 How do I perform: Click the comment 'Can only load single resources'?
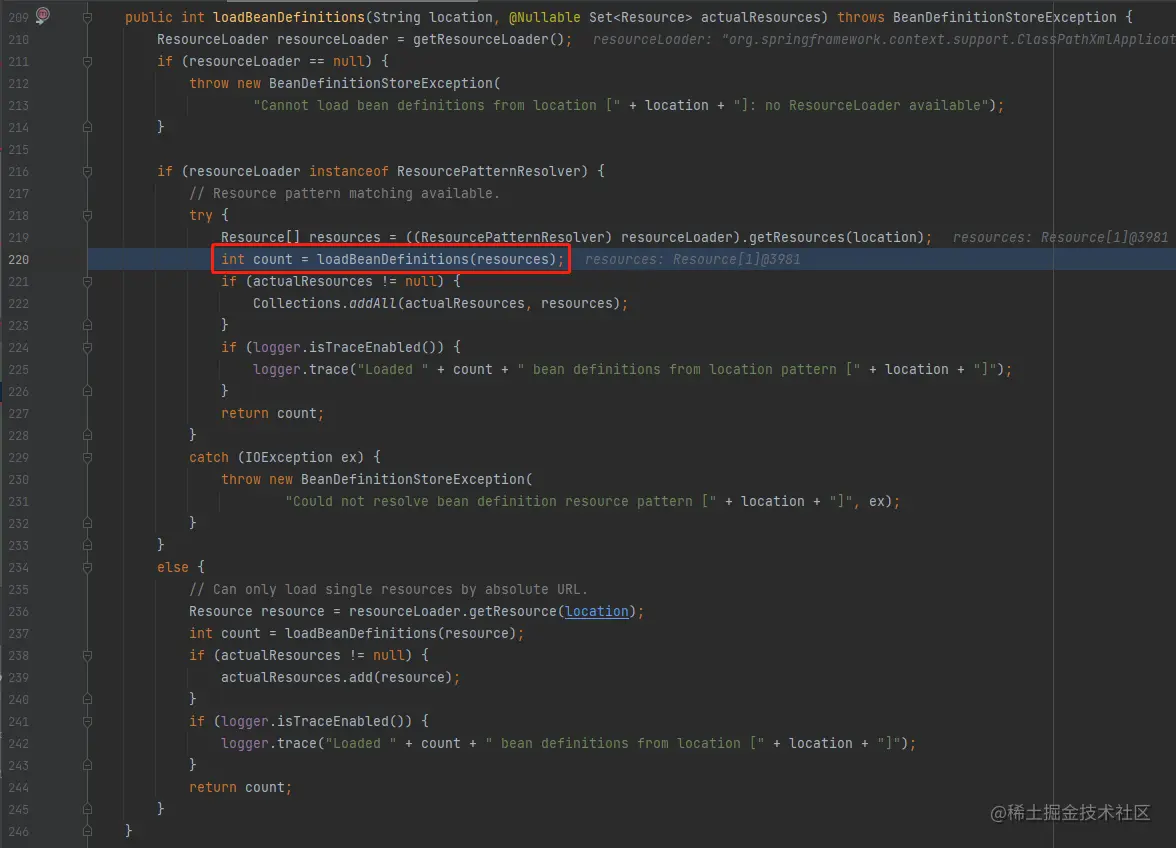pos(388,590)
